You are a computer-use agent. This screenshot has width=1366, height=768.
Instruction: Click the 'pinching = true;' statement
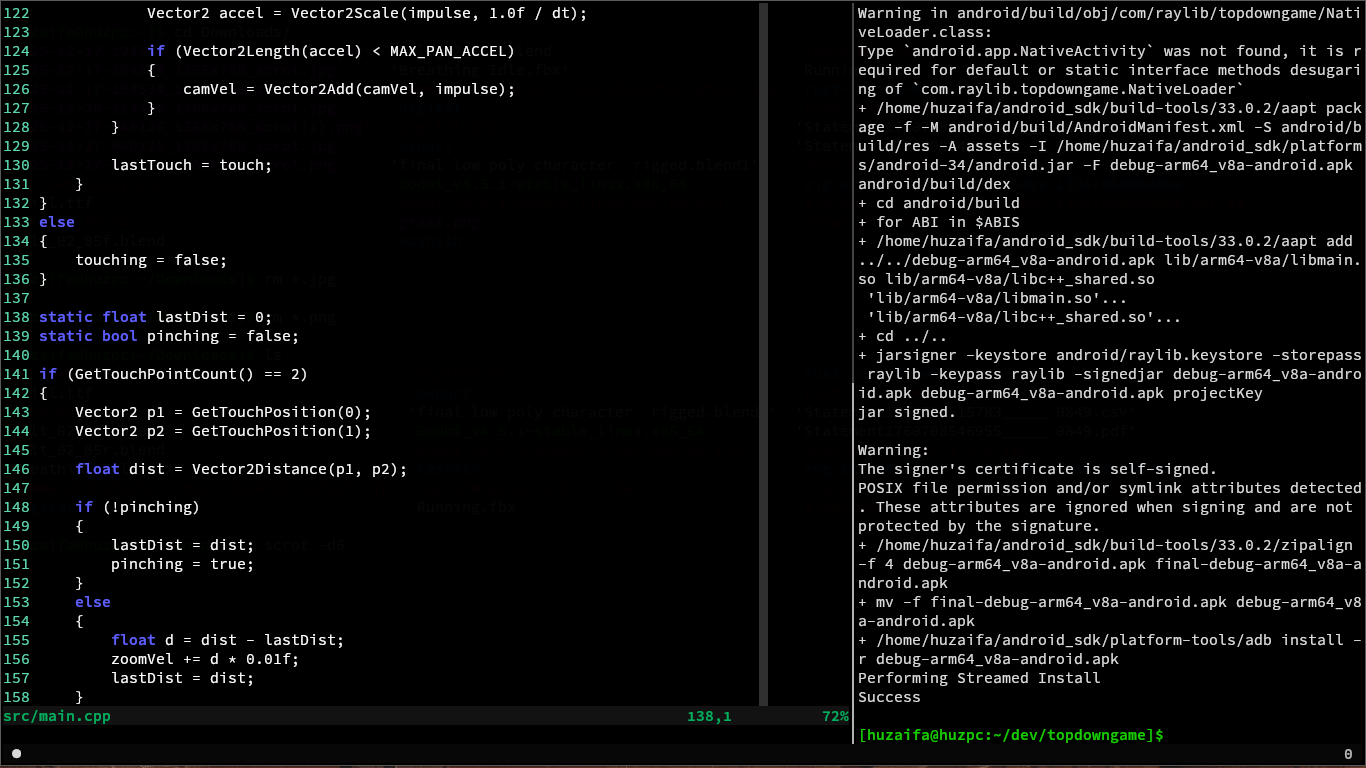coord(182,564)
